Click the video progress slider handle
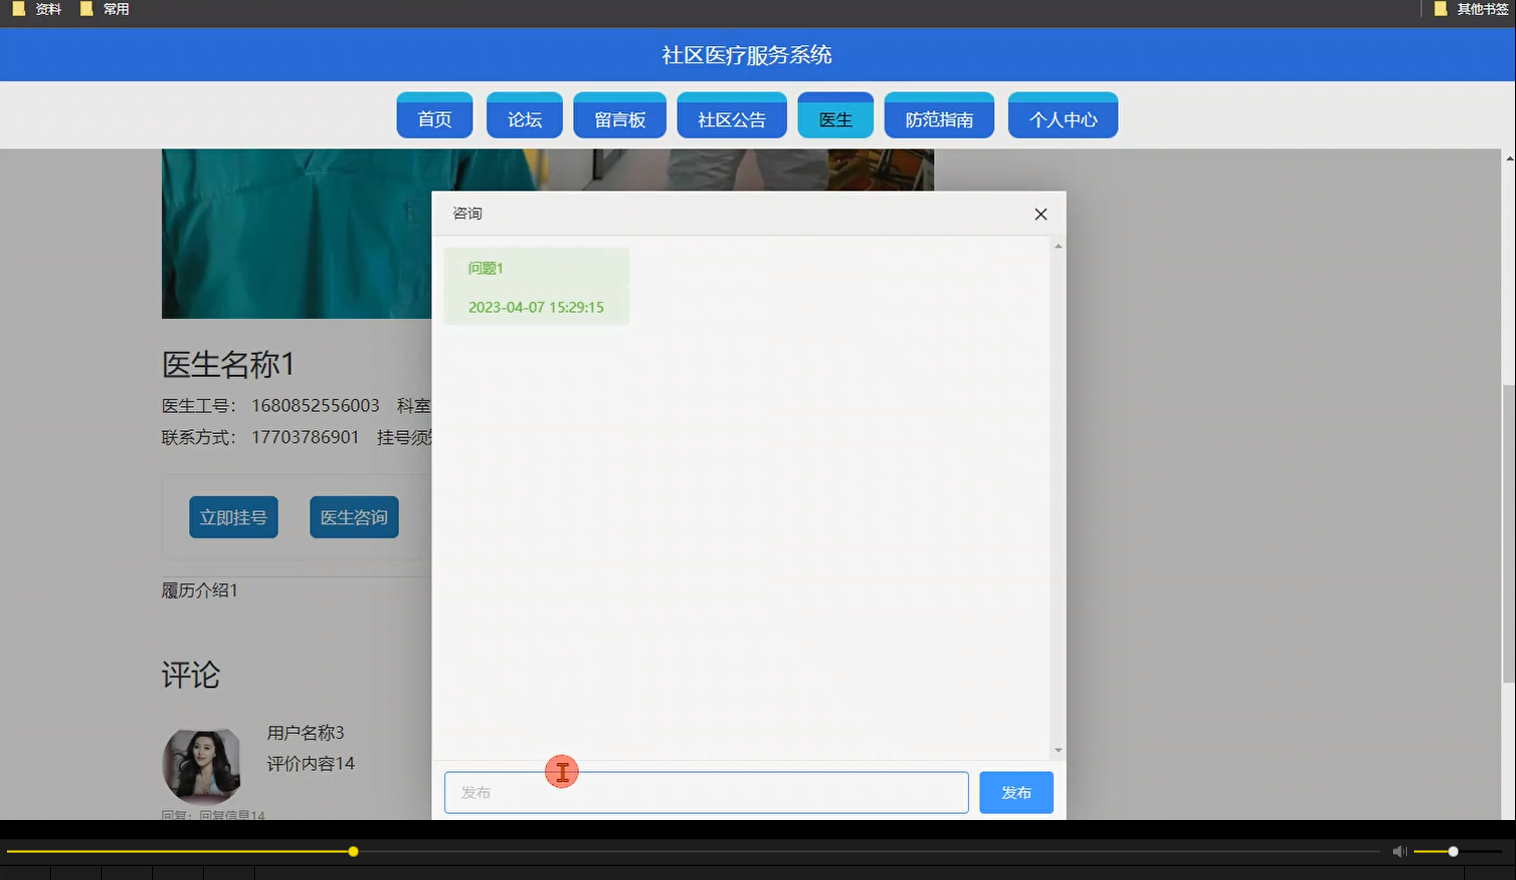This screenshot has height=880, width=1516. tap(353, 852)
